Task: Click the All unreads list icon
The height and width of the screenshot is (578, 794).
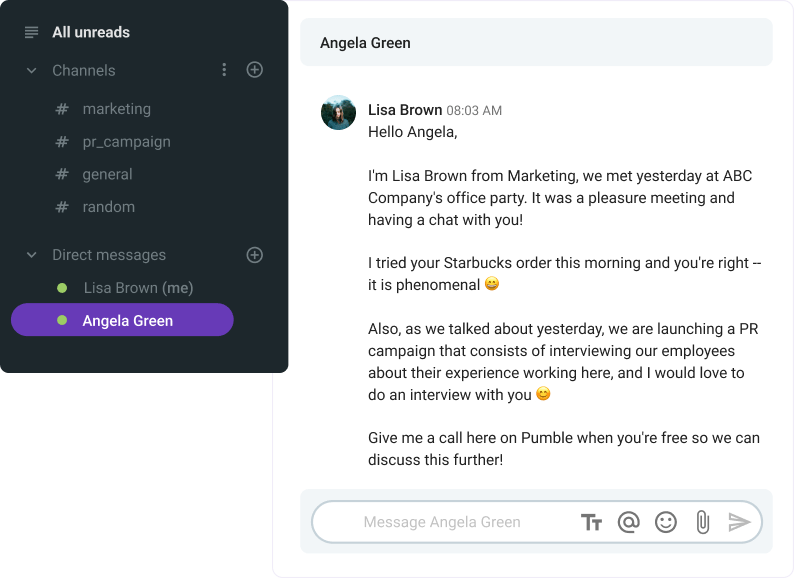Action: click(32, 32)
